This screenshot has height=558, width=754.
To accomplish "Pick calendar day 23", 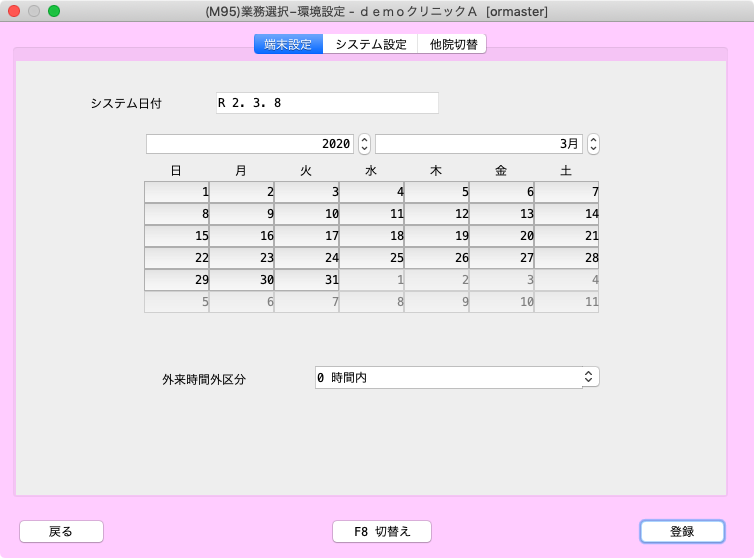I will coord(242,258).
